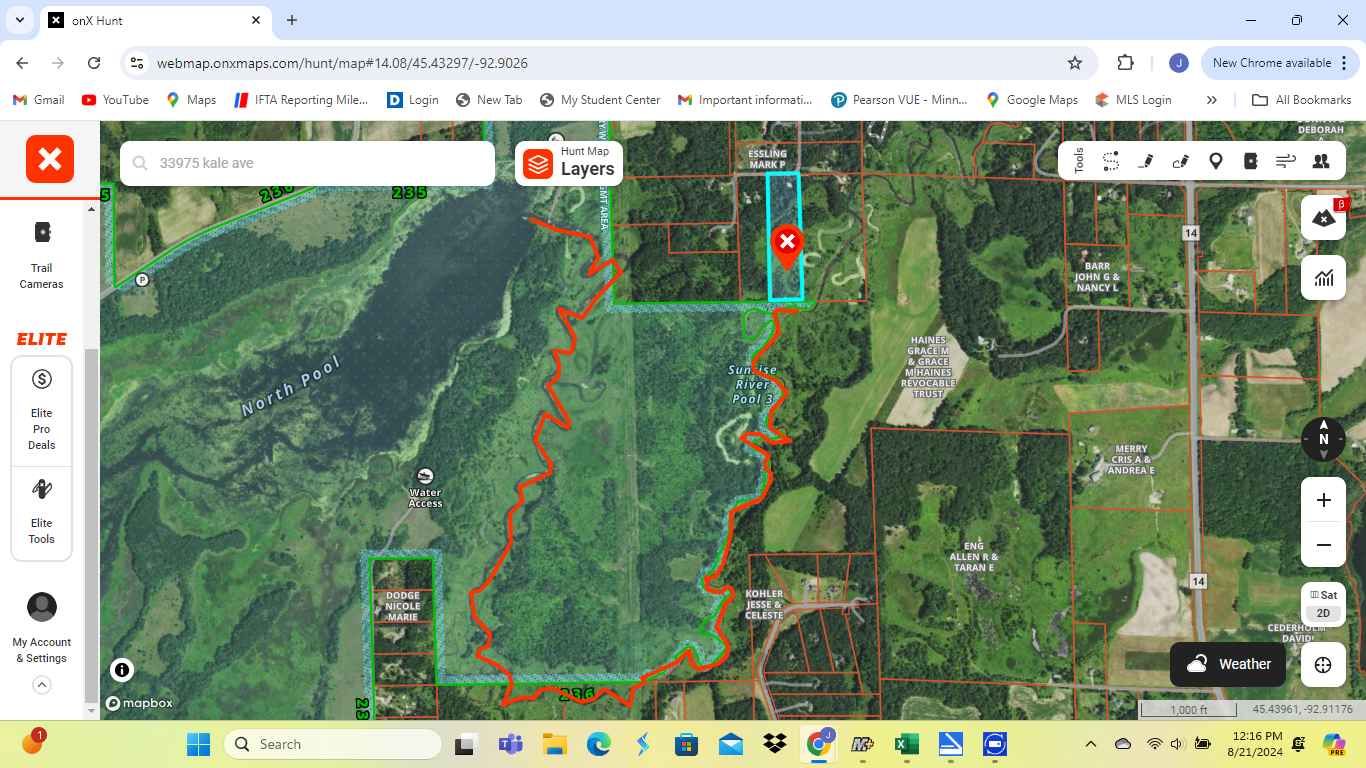Select the Trail camera tool in toolbar
The height and width of the screenshot is (768, 1366).
tap(1250, 161)
